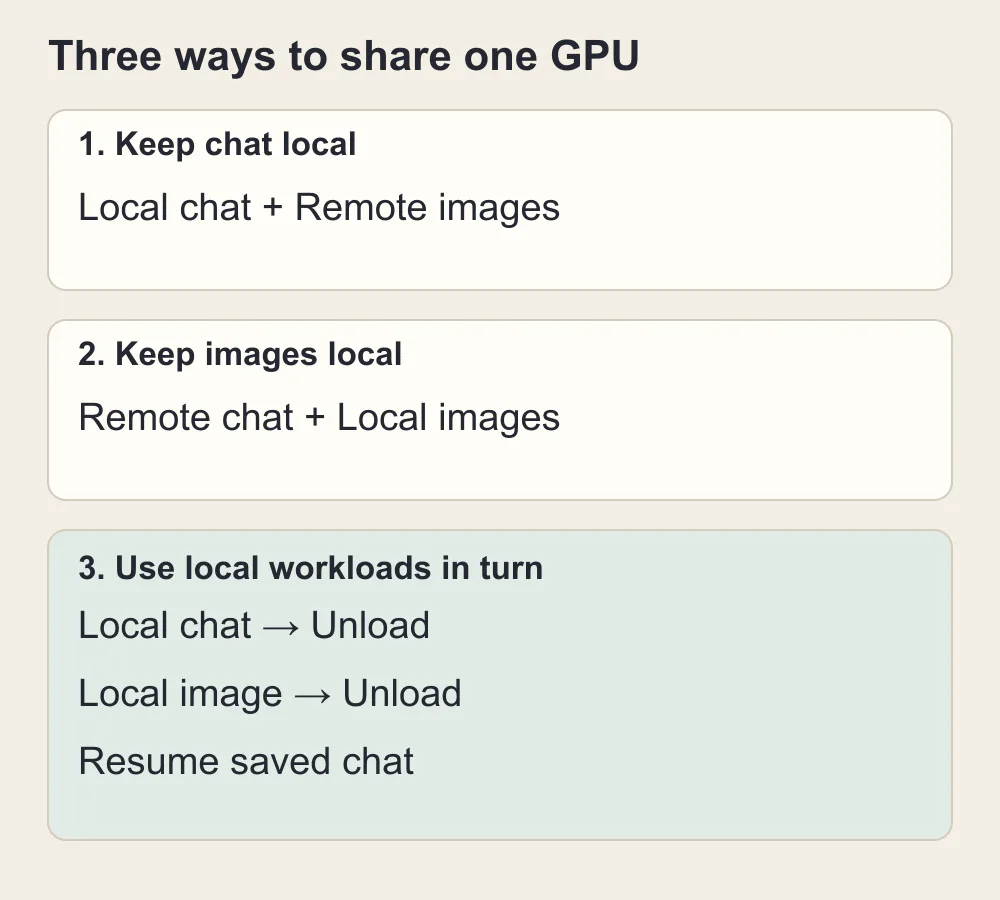Click the arrow after 'Local image'
Screen dimensions: 1000x900
coord(312,696)
